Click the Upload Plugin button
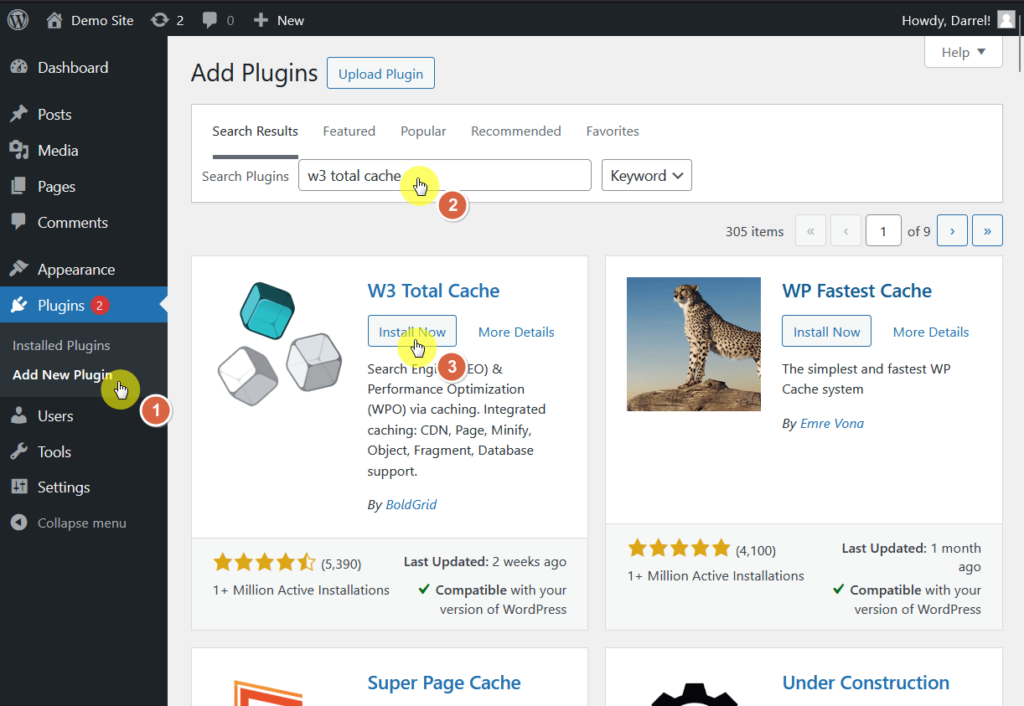The width and height of the screenshot is (1024, 706). tap(381, 73)
